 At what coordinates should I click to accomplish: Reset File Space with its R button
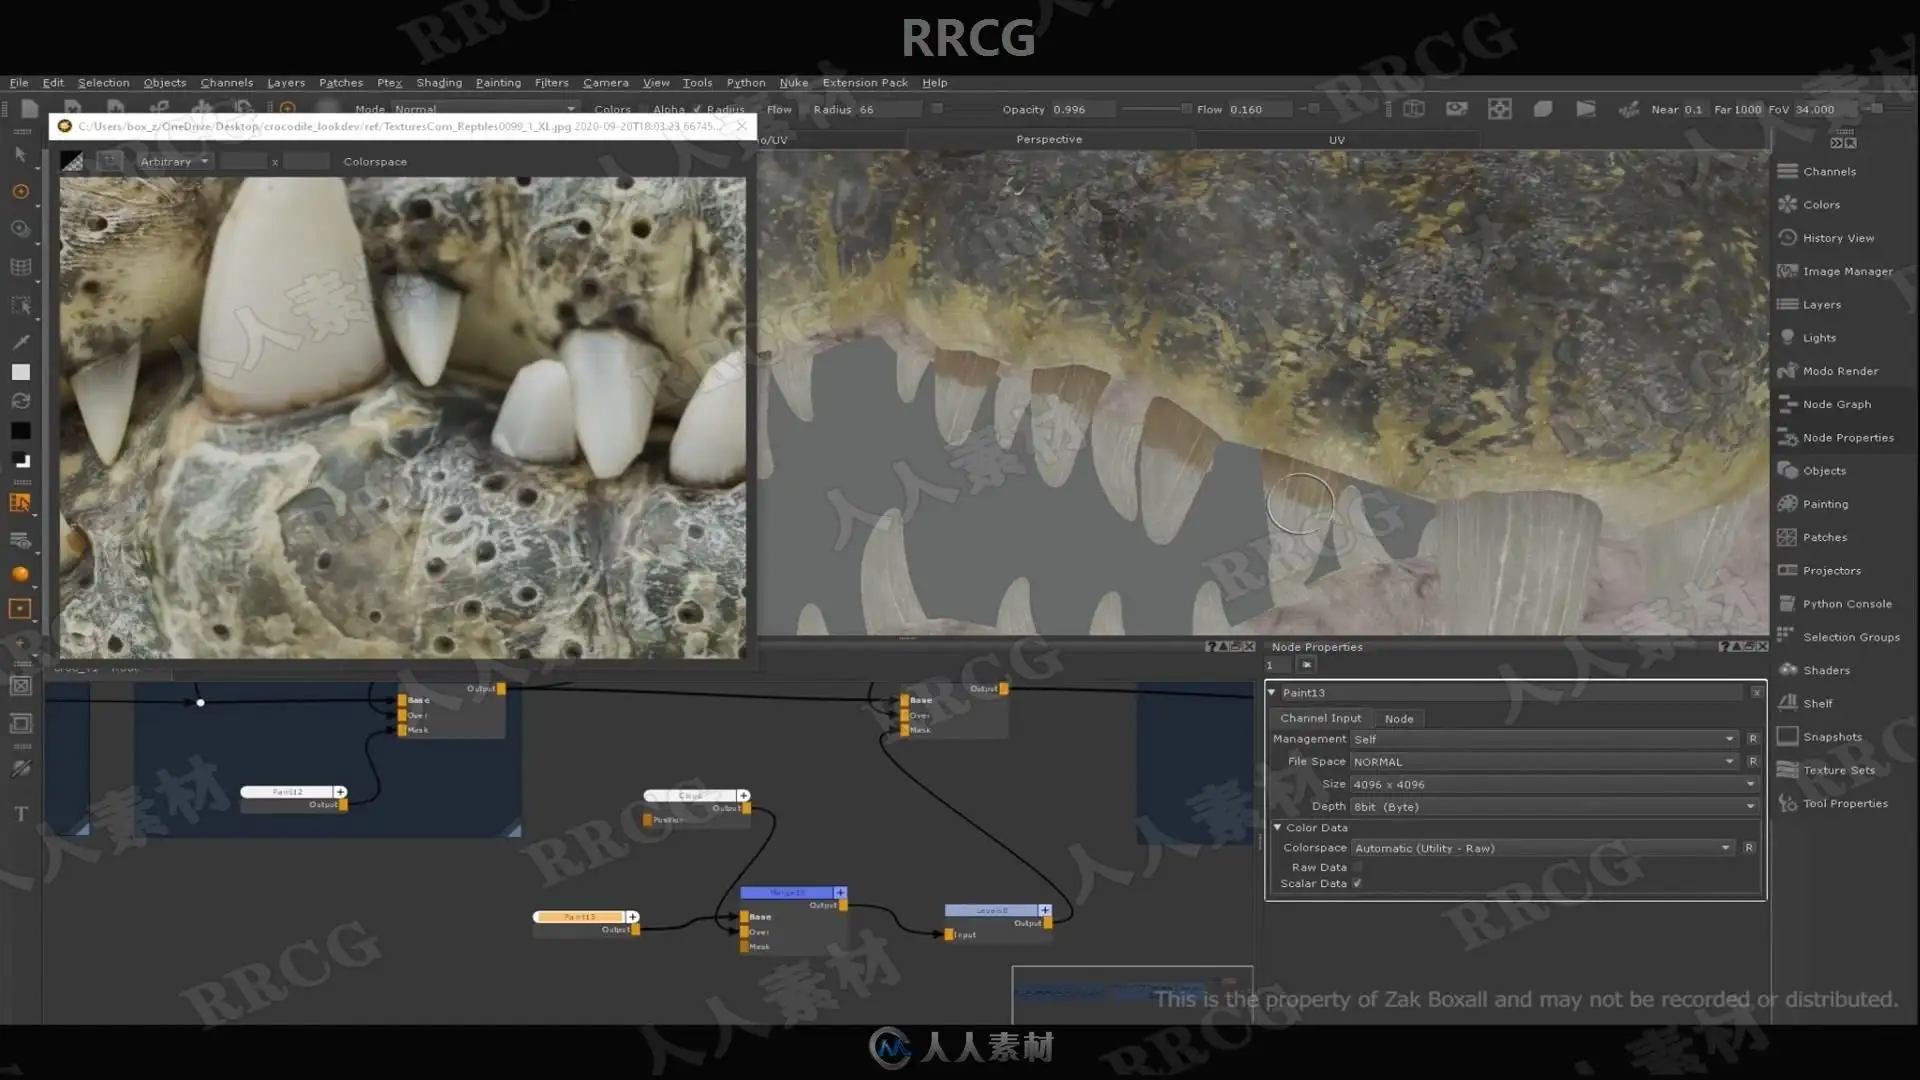point(1753,762)
